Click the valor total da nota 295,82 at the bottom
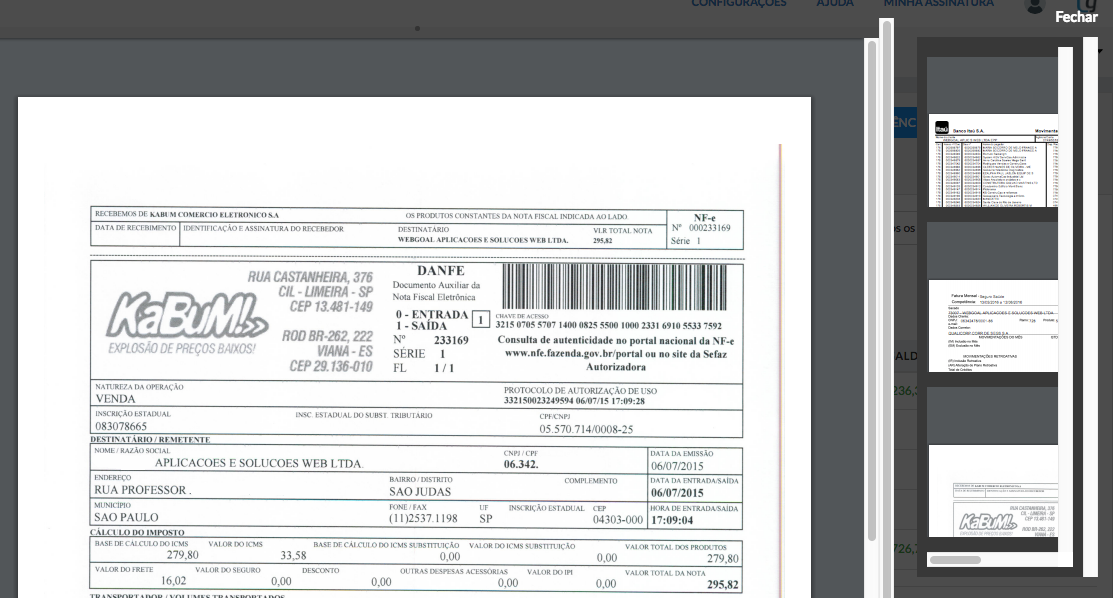This screenshot has height=598, width=1113. pyautogui.click(x=723, y=585)
